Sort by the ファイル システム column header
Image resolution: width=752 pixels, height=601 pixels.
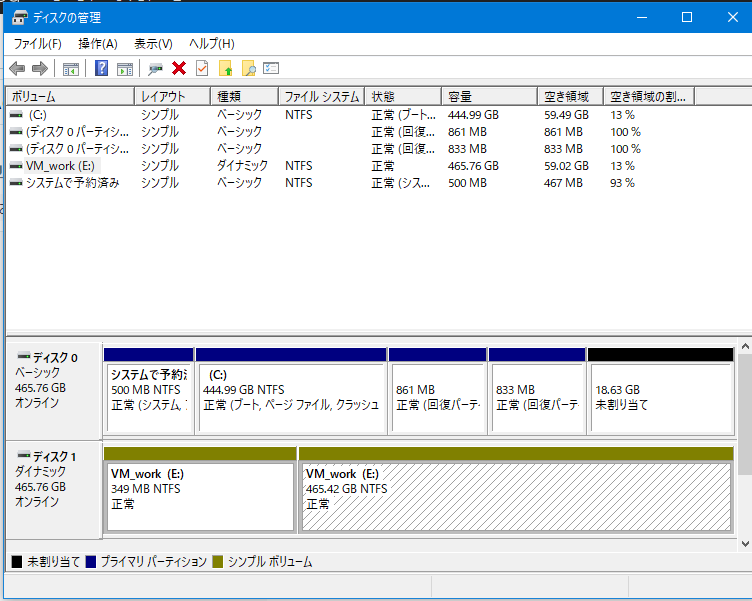[x=322, y=96]
